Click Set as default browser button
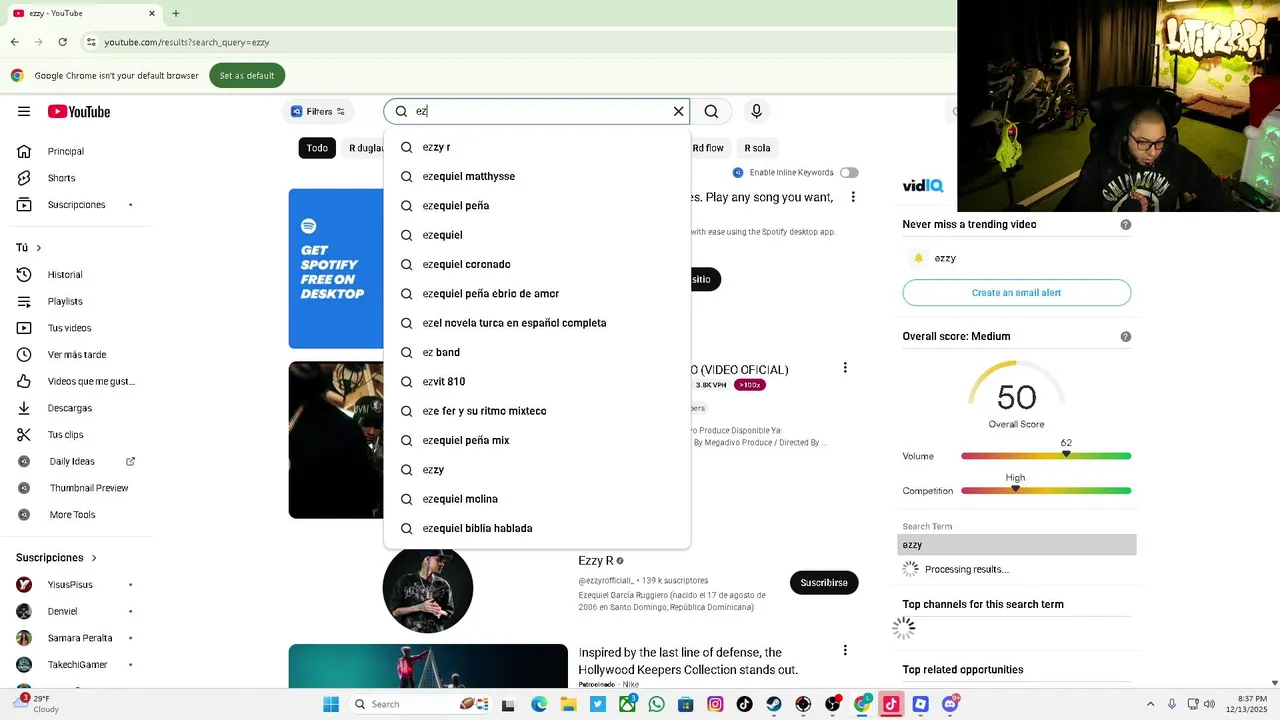 [247, 75]
